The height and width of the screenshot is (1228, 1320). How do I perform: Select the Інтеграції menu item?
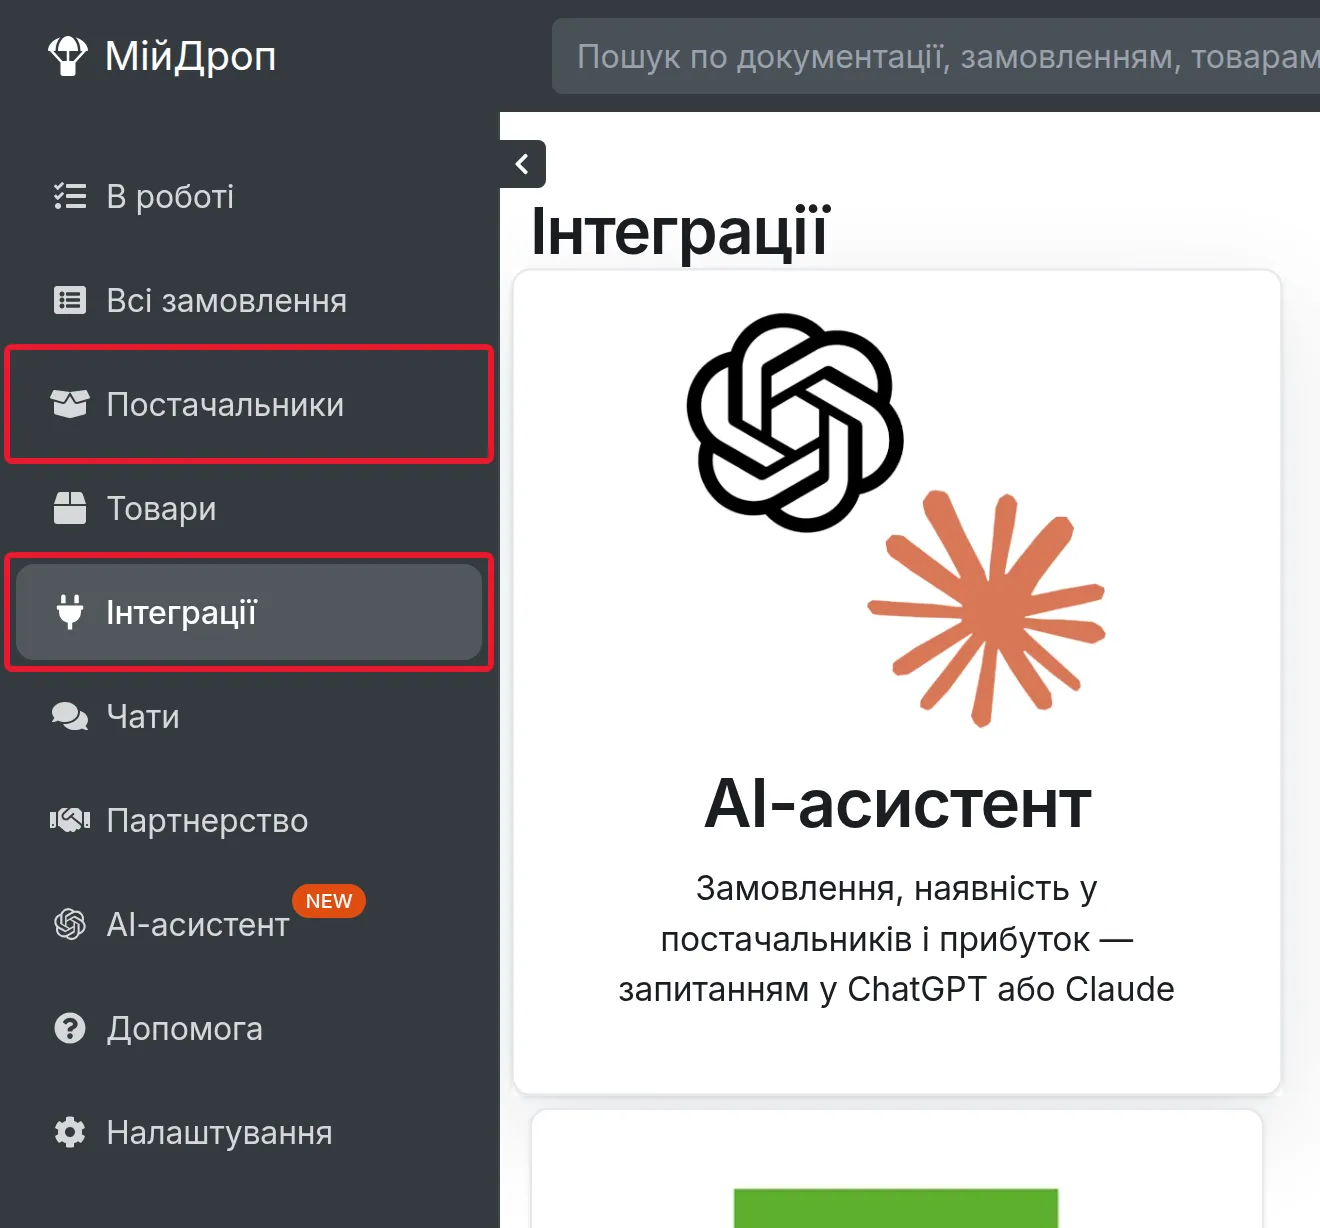pyautogui.click(x=249, y=612)
